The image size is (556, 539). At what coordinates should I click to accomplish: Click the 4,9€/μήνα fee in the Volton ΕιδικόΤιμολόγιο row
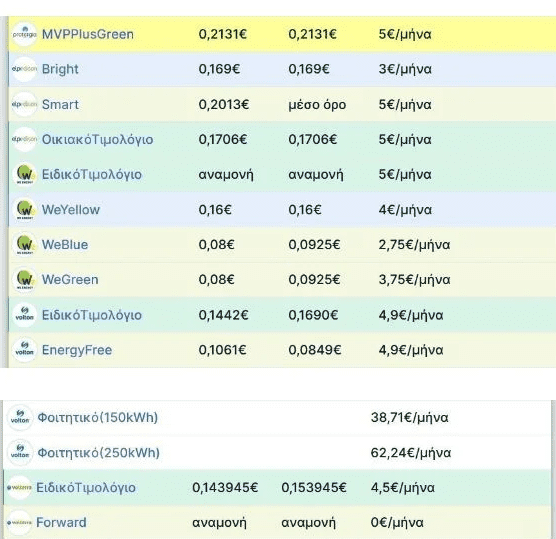click(x=411, y=315)
